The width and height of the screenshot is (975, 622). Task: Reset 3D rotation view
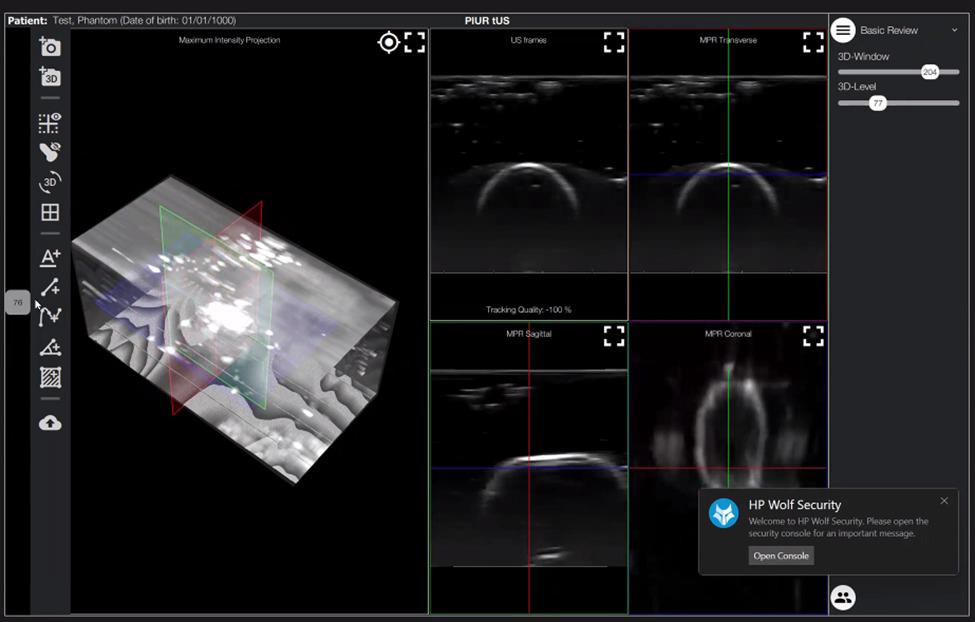click(50, 182)
